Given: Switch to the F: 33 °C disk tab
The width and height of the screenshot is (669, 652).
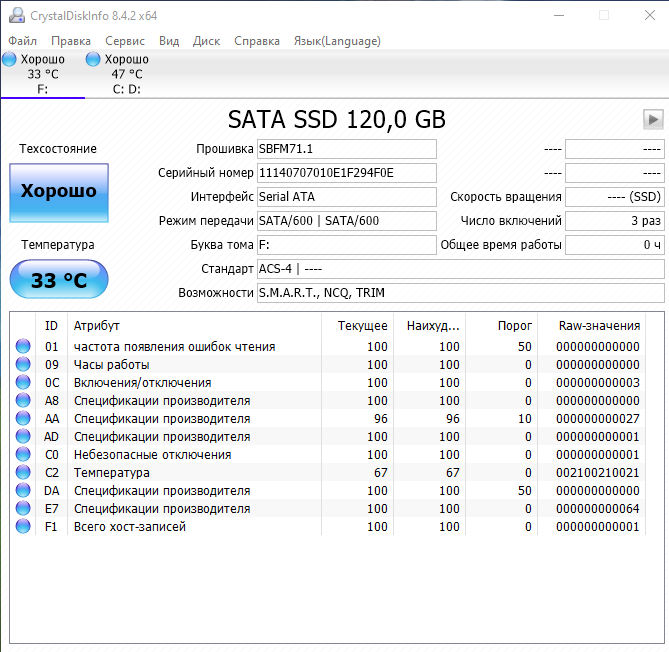Looking at the screenshot, I should point(43,74).
